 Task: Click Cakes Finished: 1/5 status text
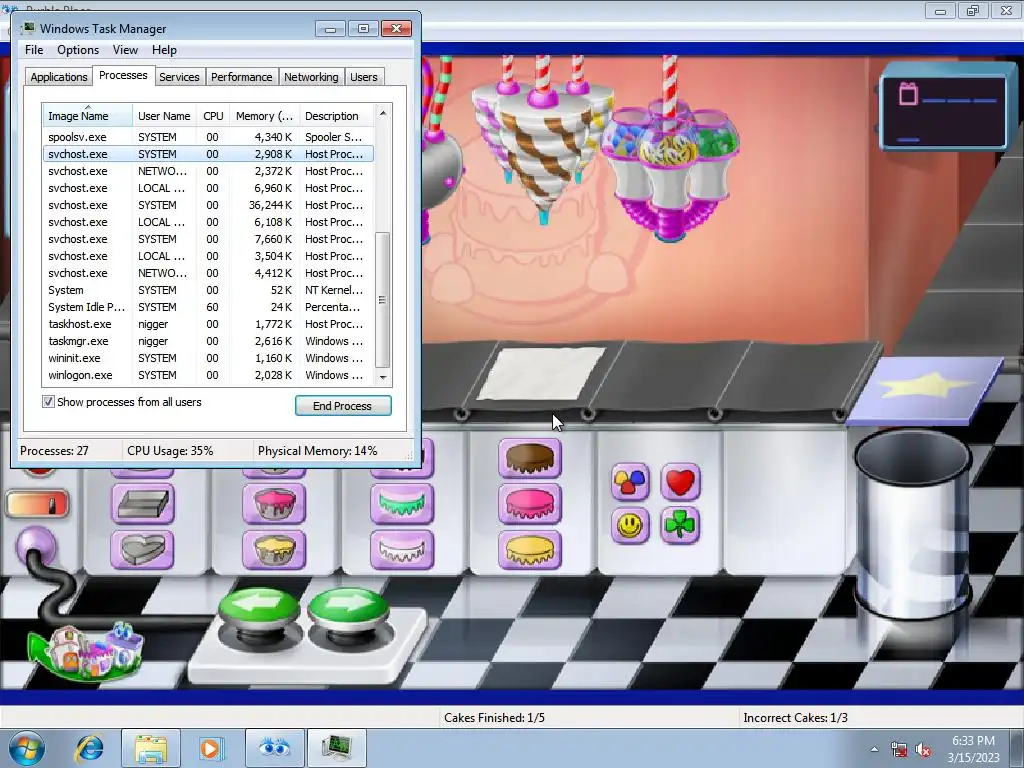coord(494,718)
